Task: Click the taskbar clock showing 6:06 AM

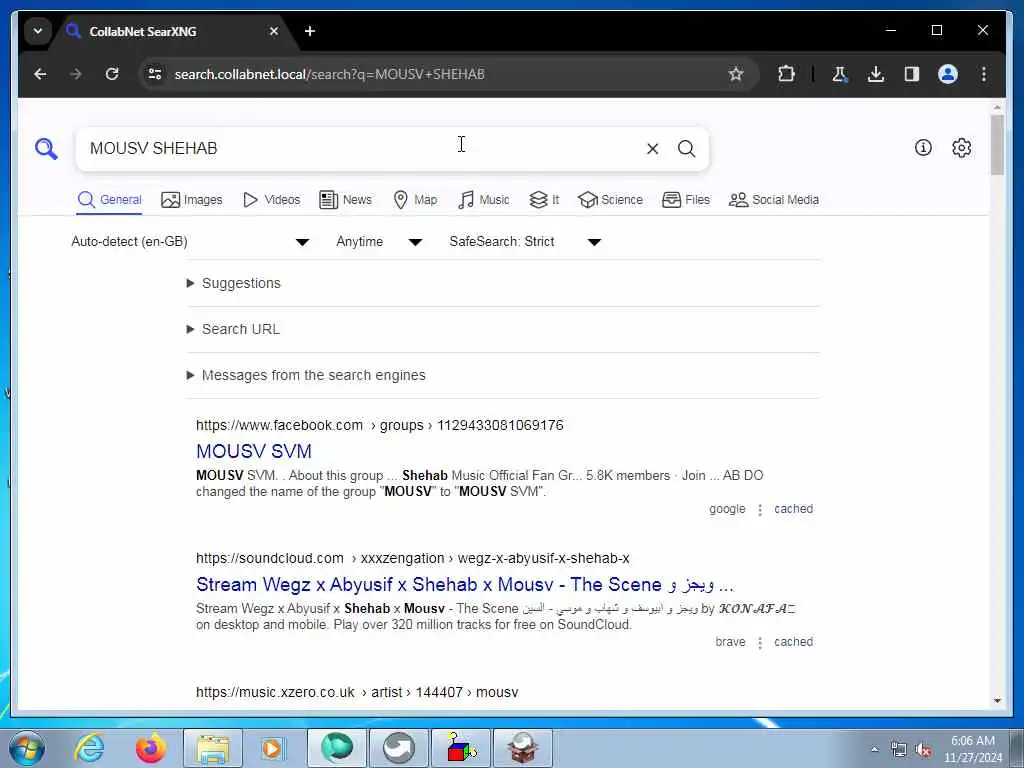Action: [972, 749]
